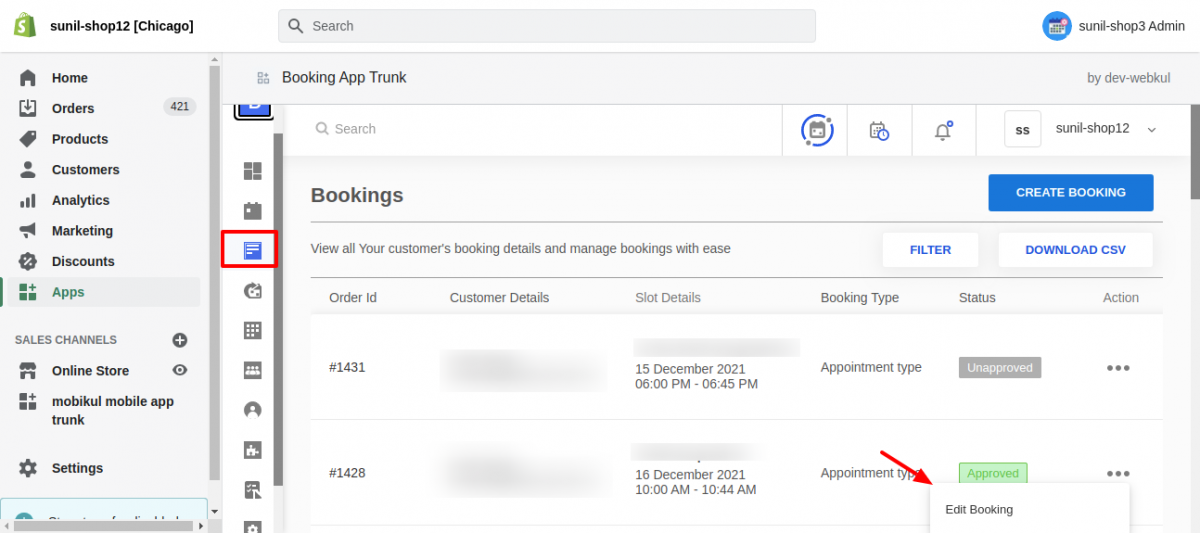Open action menu for order #1431
Screen dimensions: 1200x533
(1118, 367)
